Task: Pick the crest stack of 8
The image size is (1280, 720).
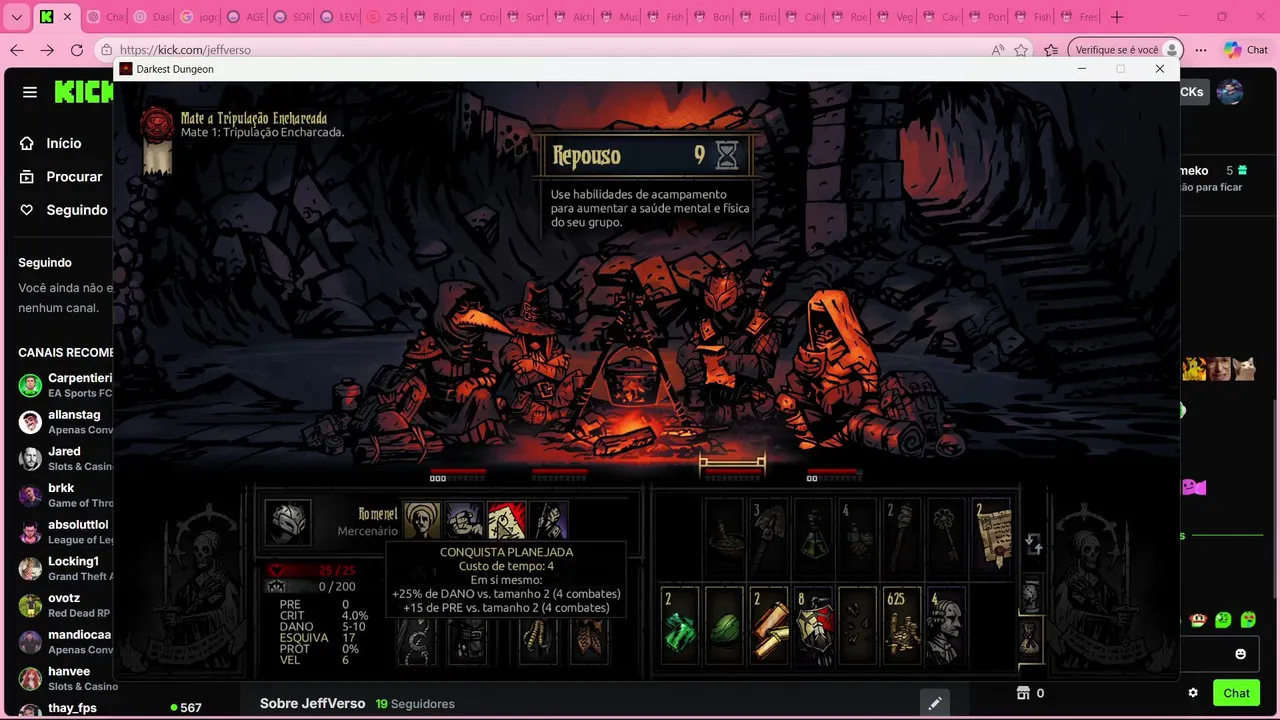Action: coord(813,625)
